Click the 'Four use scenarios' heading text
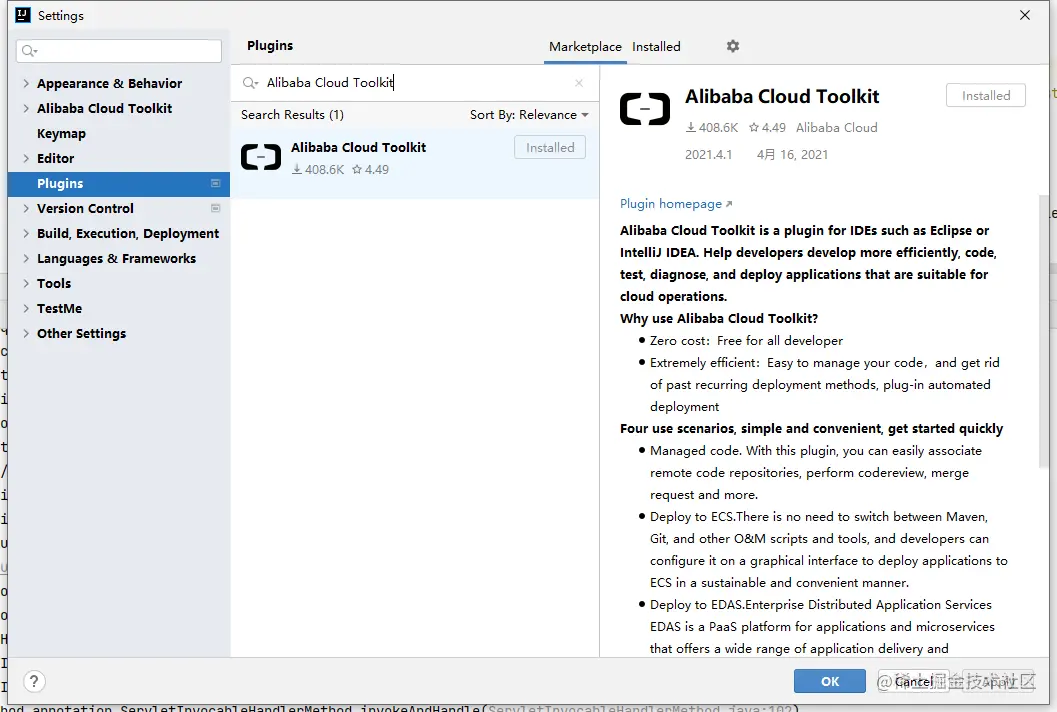This screenshot has width=1057, height=712. coord(812,428)
